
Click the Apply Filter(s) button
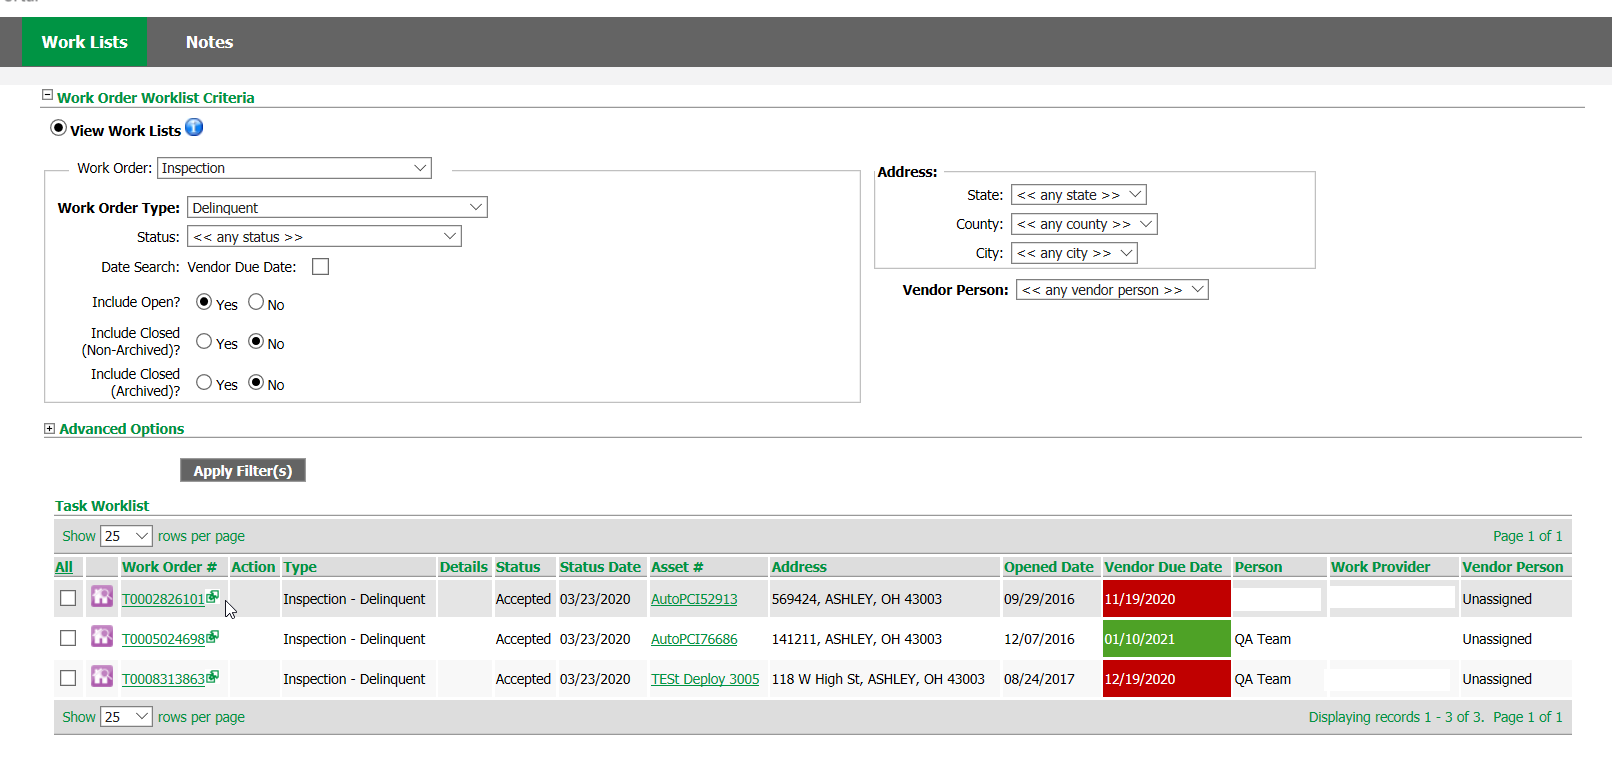click(243, 470)
